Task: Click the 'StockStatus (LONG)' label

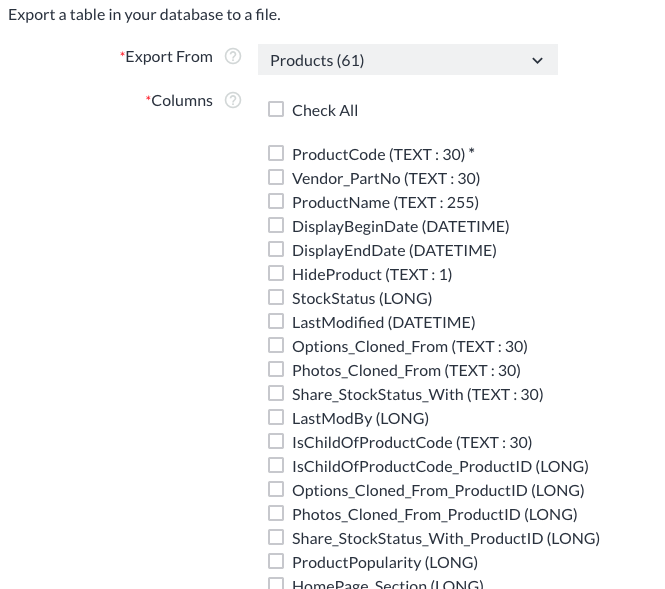Action: (x=362, y=299)
